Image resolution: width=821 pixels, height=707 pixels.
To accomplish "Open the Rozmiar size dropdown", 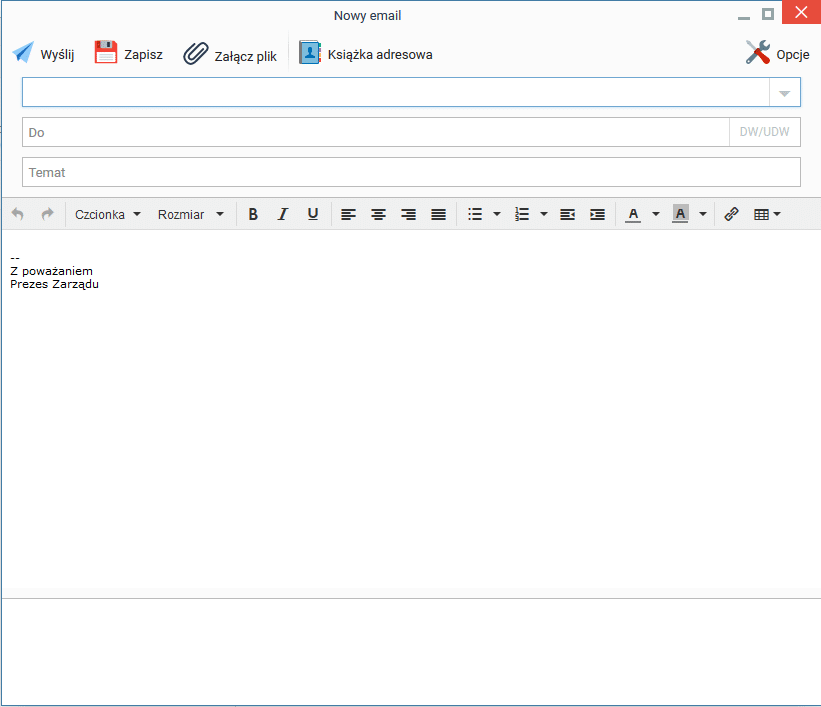I will (x=191, y=214).
